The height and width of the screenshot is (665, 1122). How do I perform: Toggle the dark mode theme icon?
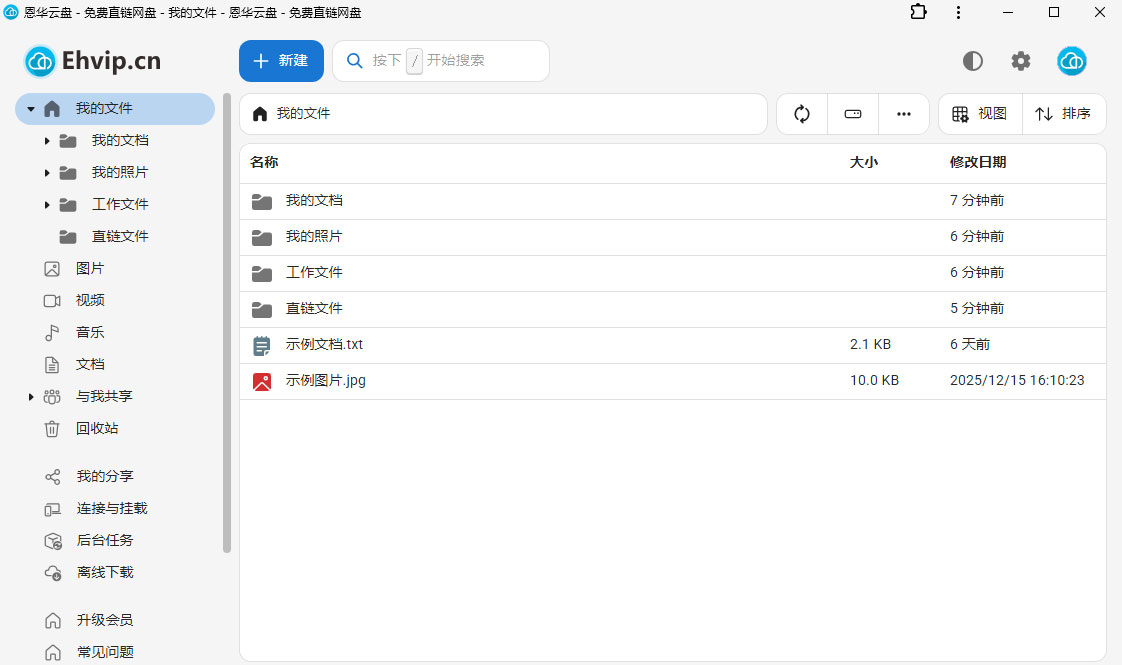click(x=972, y=61)
